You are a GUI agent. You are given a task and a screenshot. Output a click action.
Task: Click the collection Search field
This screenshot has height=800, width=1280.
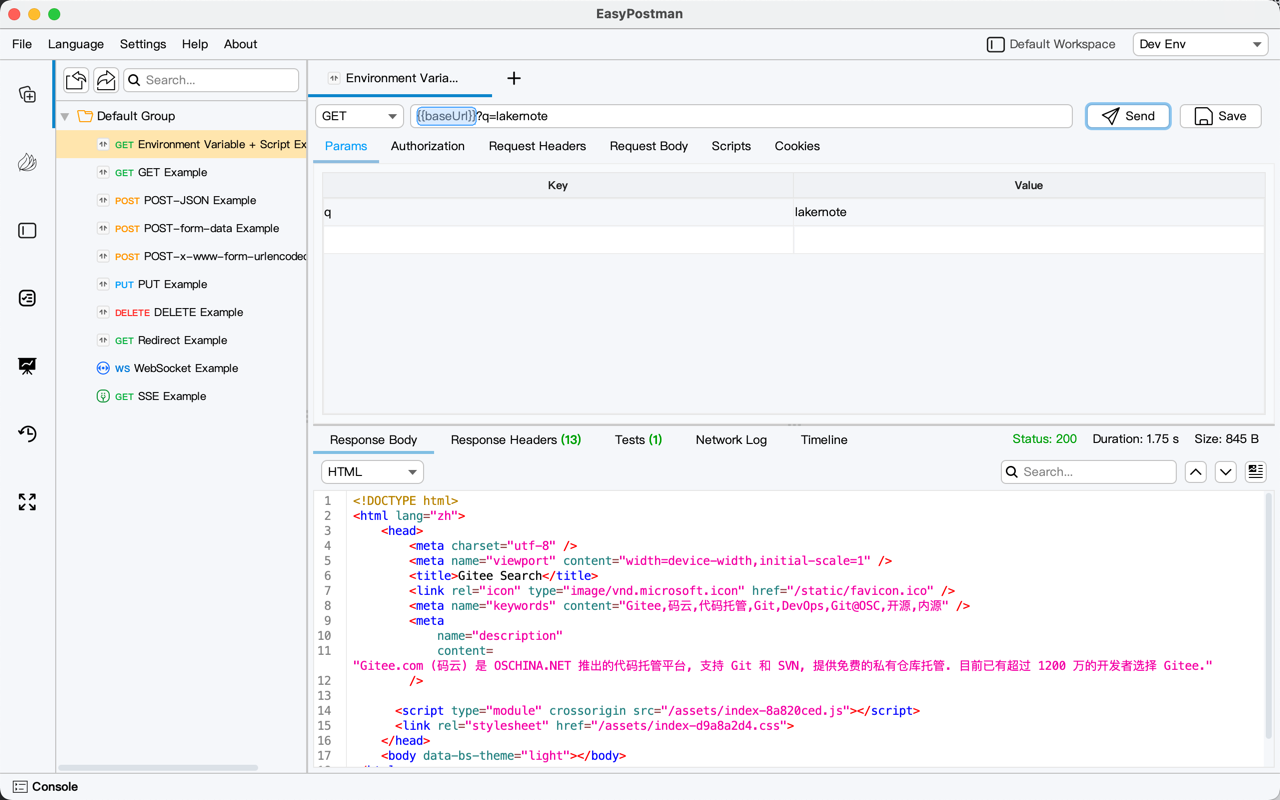point(211,80)
